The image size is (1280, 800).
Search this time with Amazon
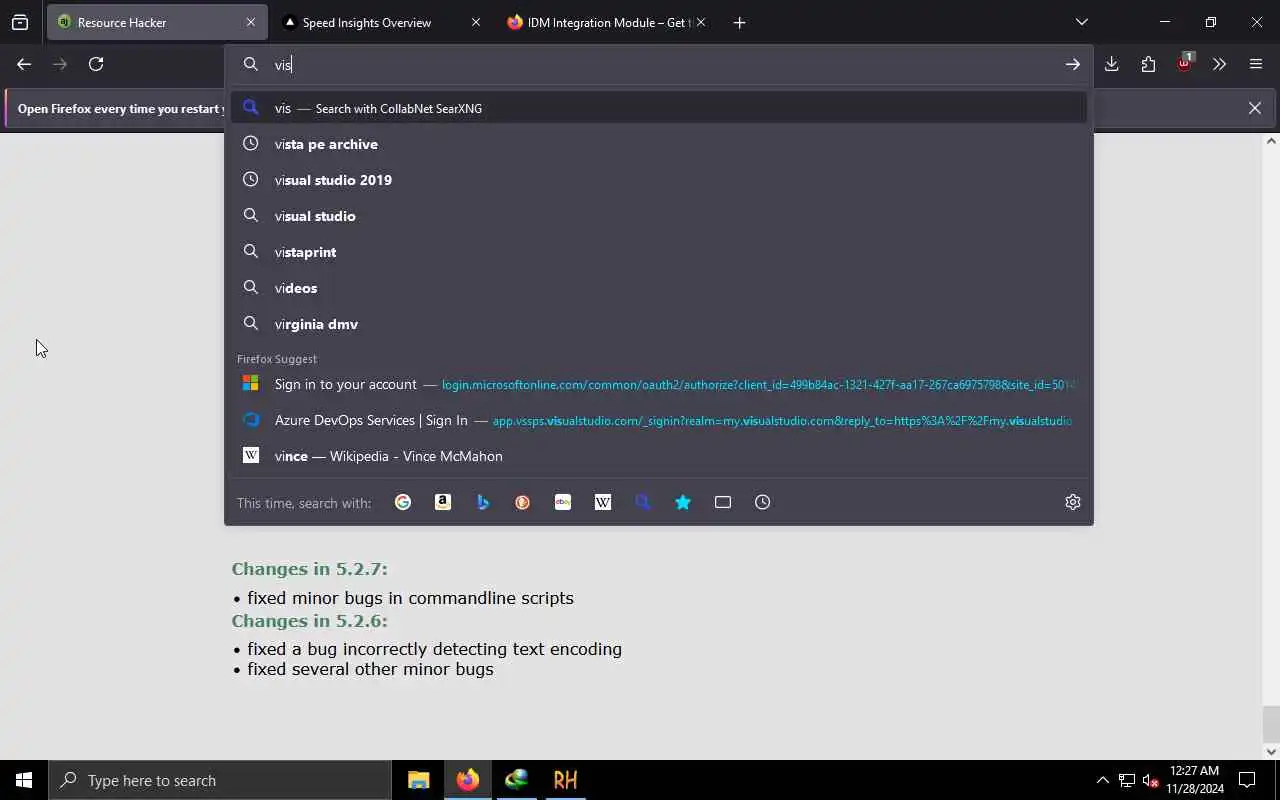(x=443, y=502)
